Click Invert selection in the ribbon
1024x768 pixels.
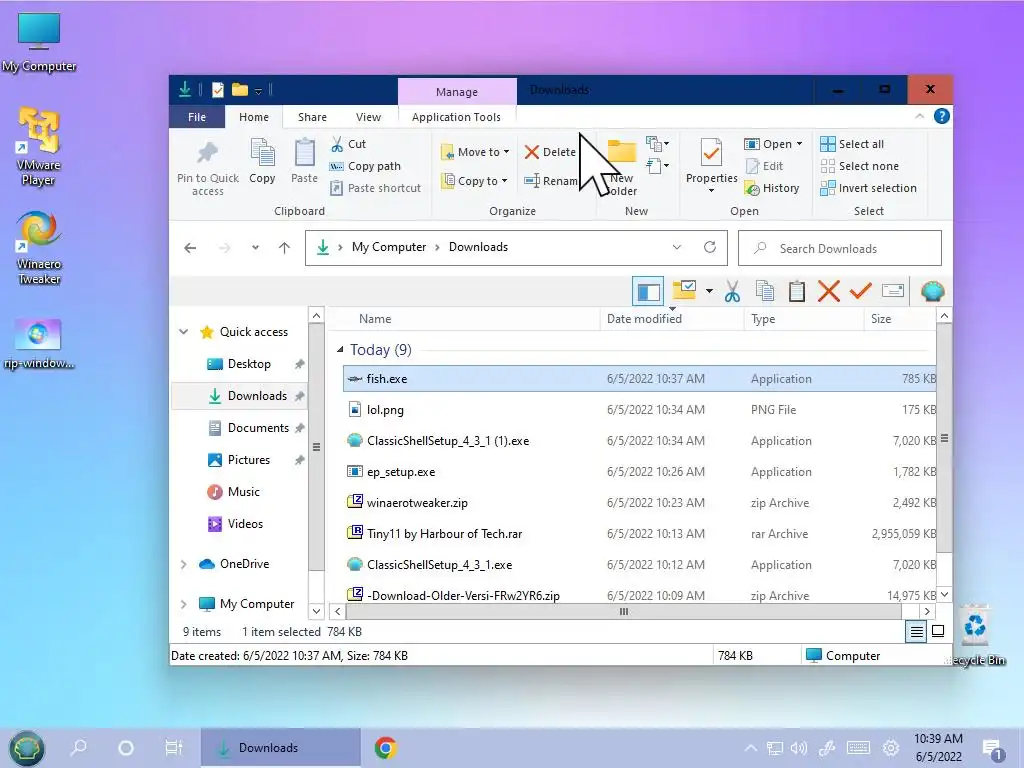pos(869,188)
